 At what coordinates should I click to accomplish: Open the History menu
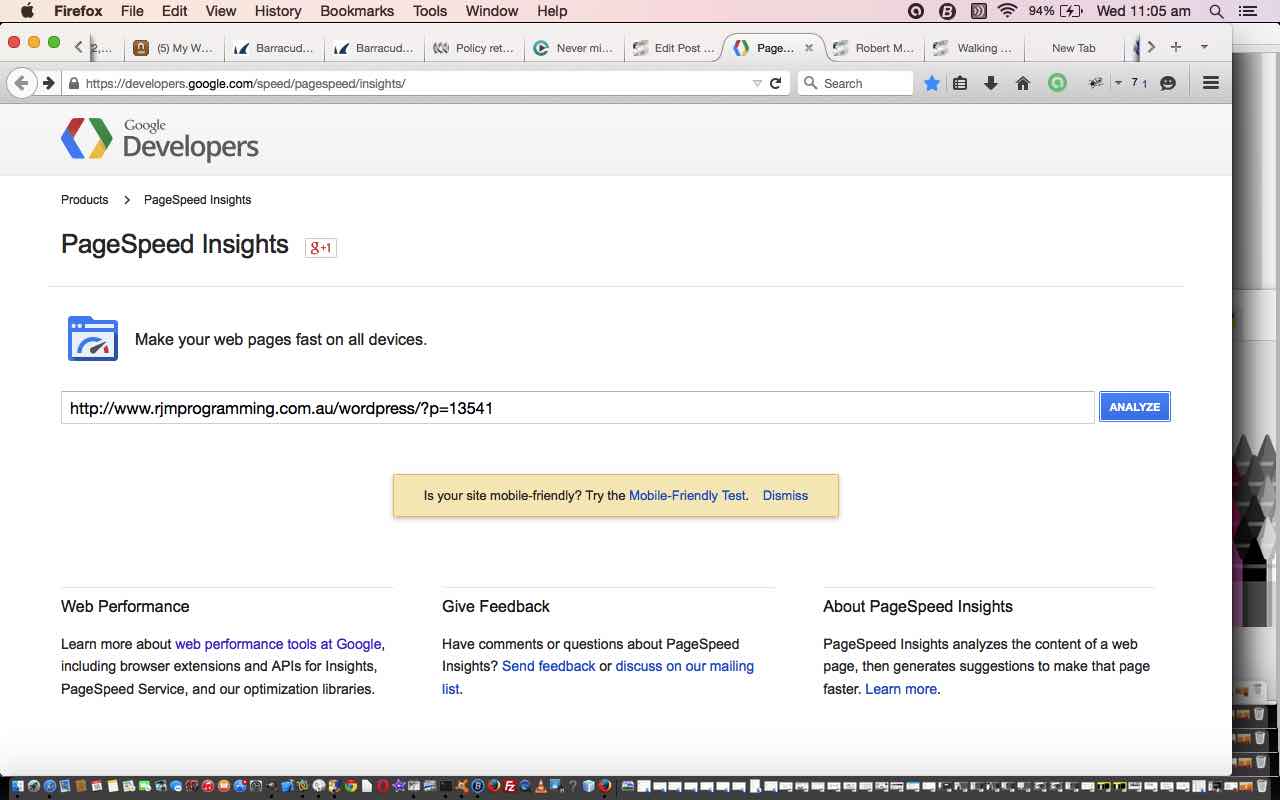(278, 11)
